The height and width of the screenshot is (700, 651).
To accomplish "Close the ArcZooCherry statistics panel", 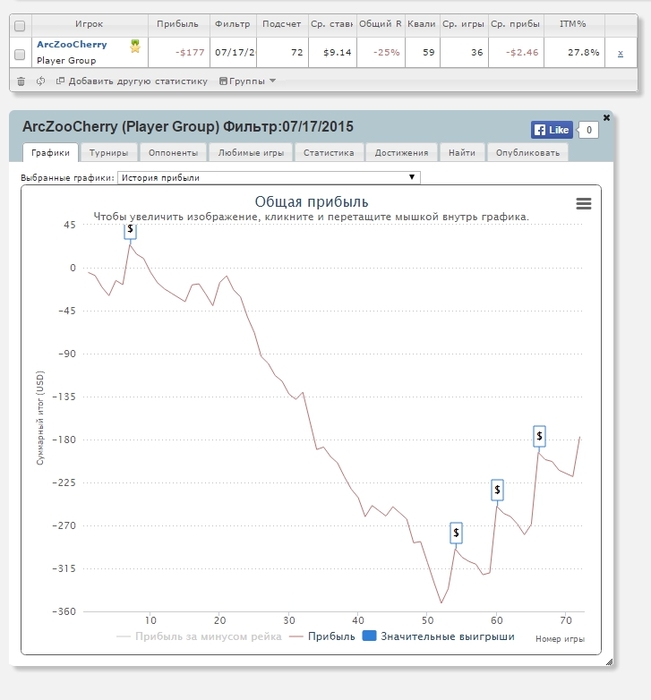I will [x=606, y=118].
